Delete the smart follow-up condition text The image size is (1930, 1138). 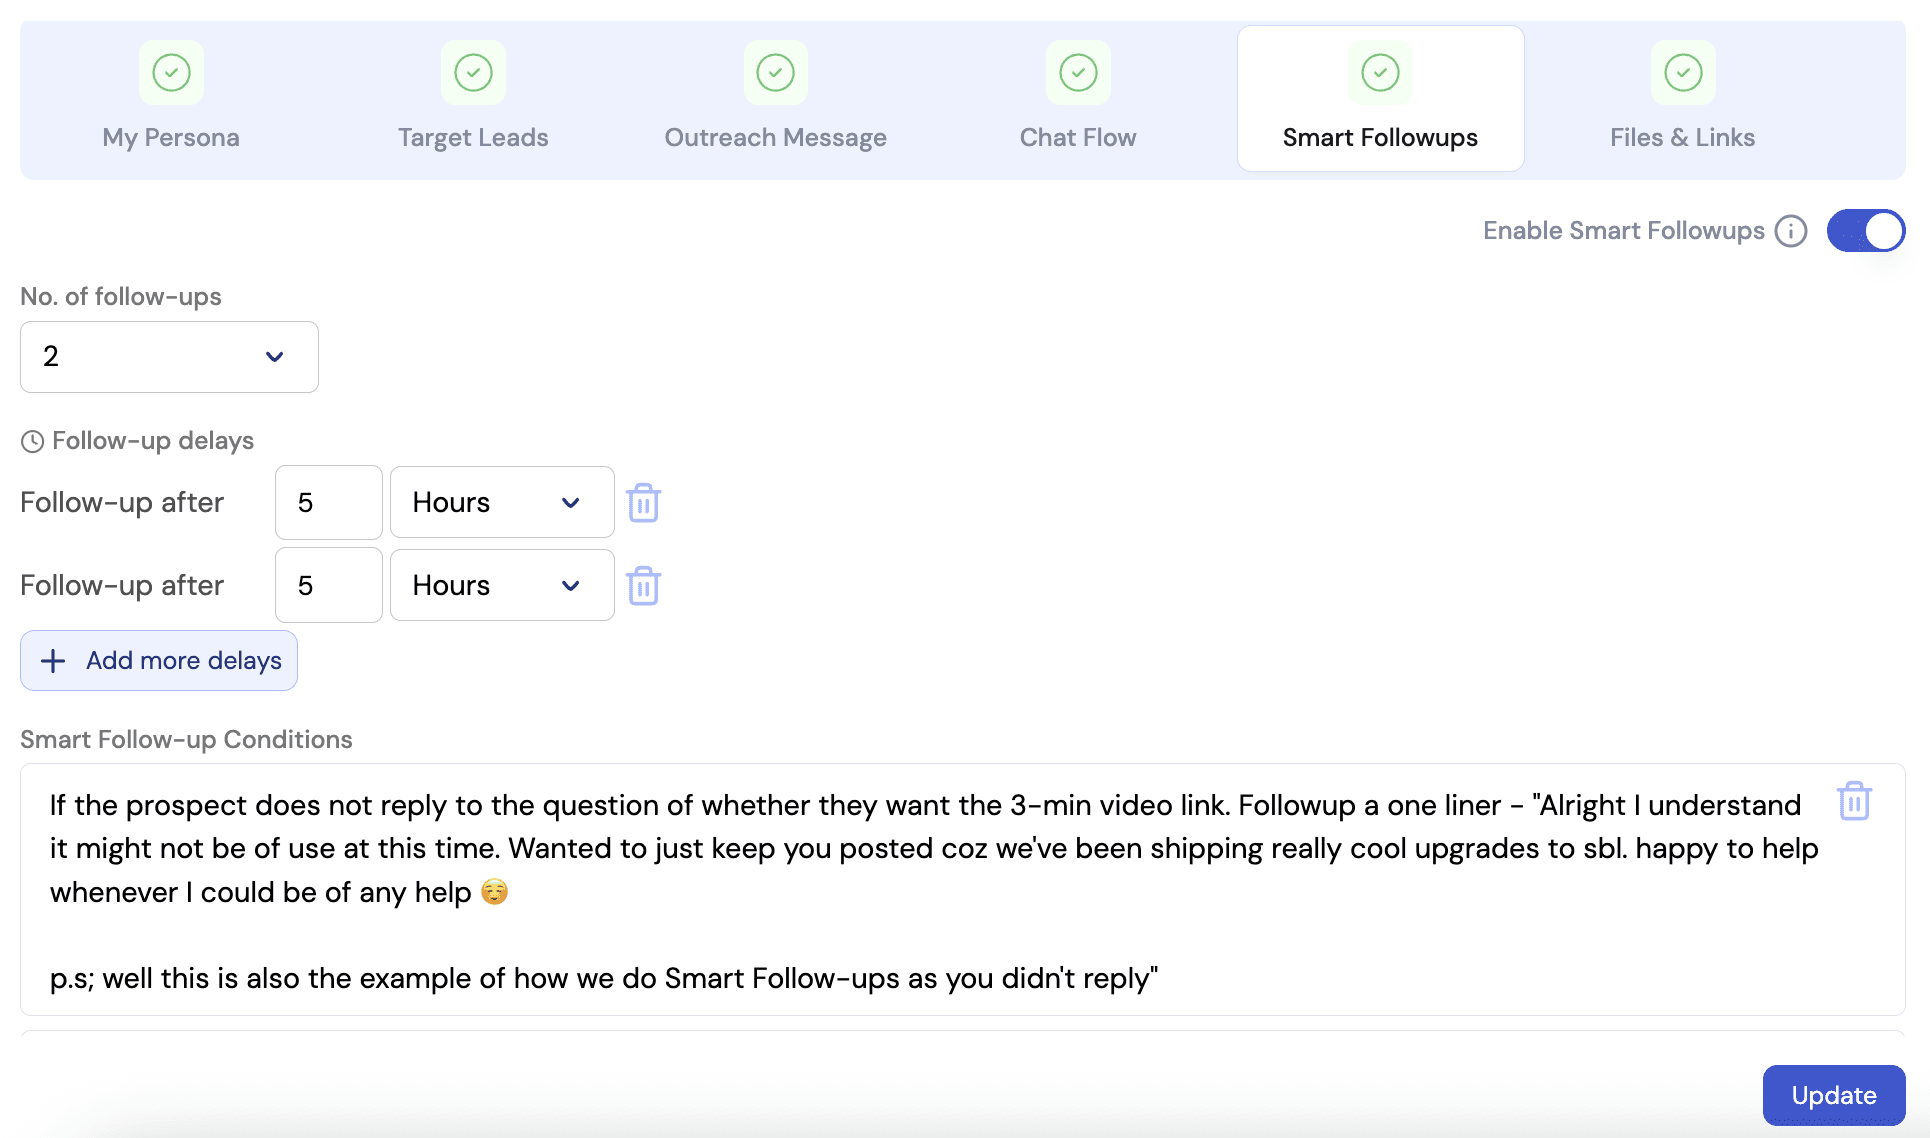click(x=1853, y=801)
